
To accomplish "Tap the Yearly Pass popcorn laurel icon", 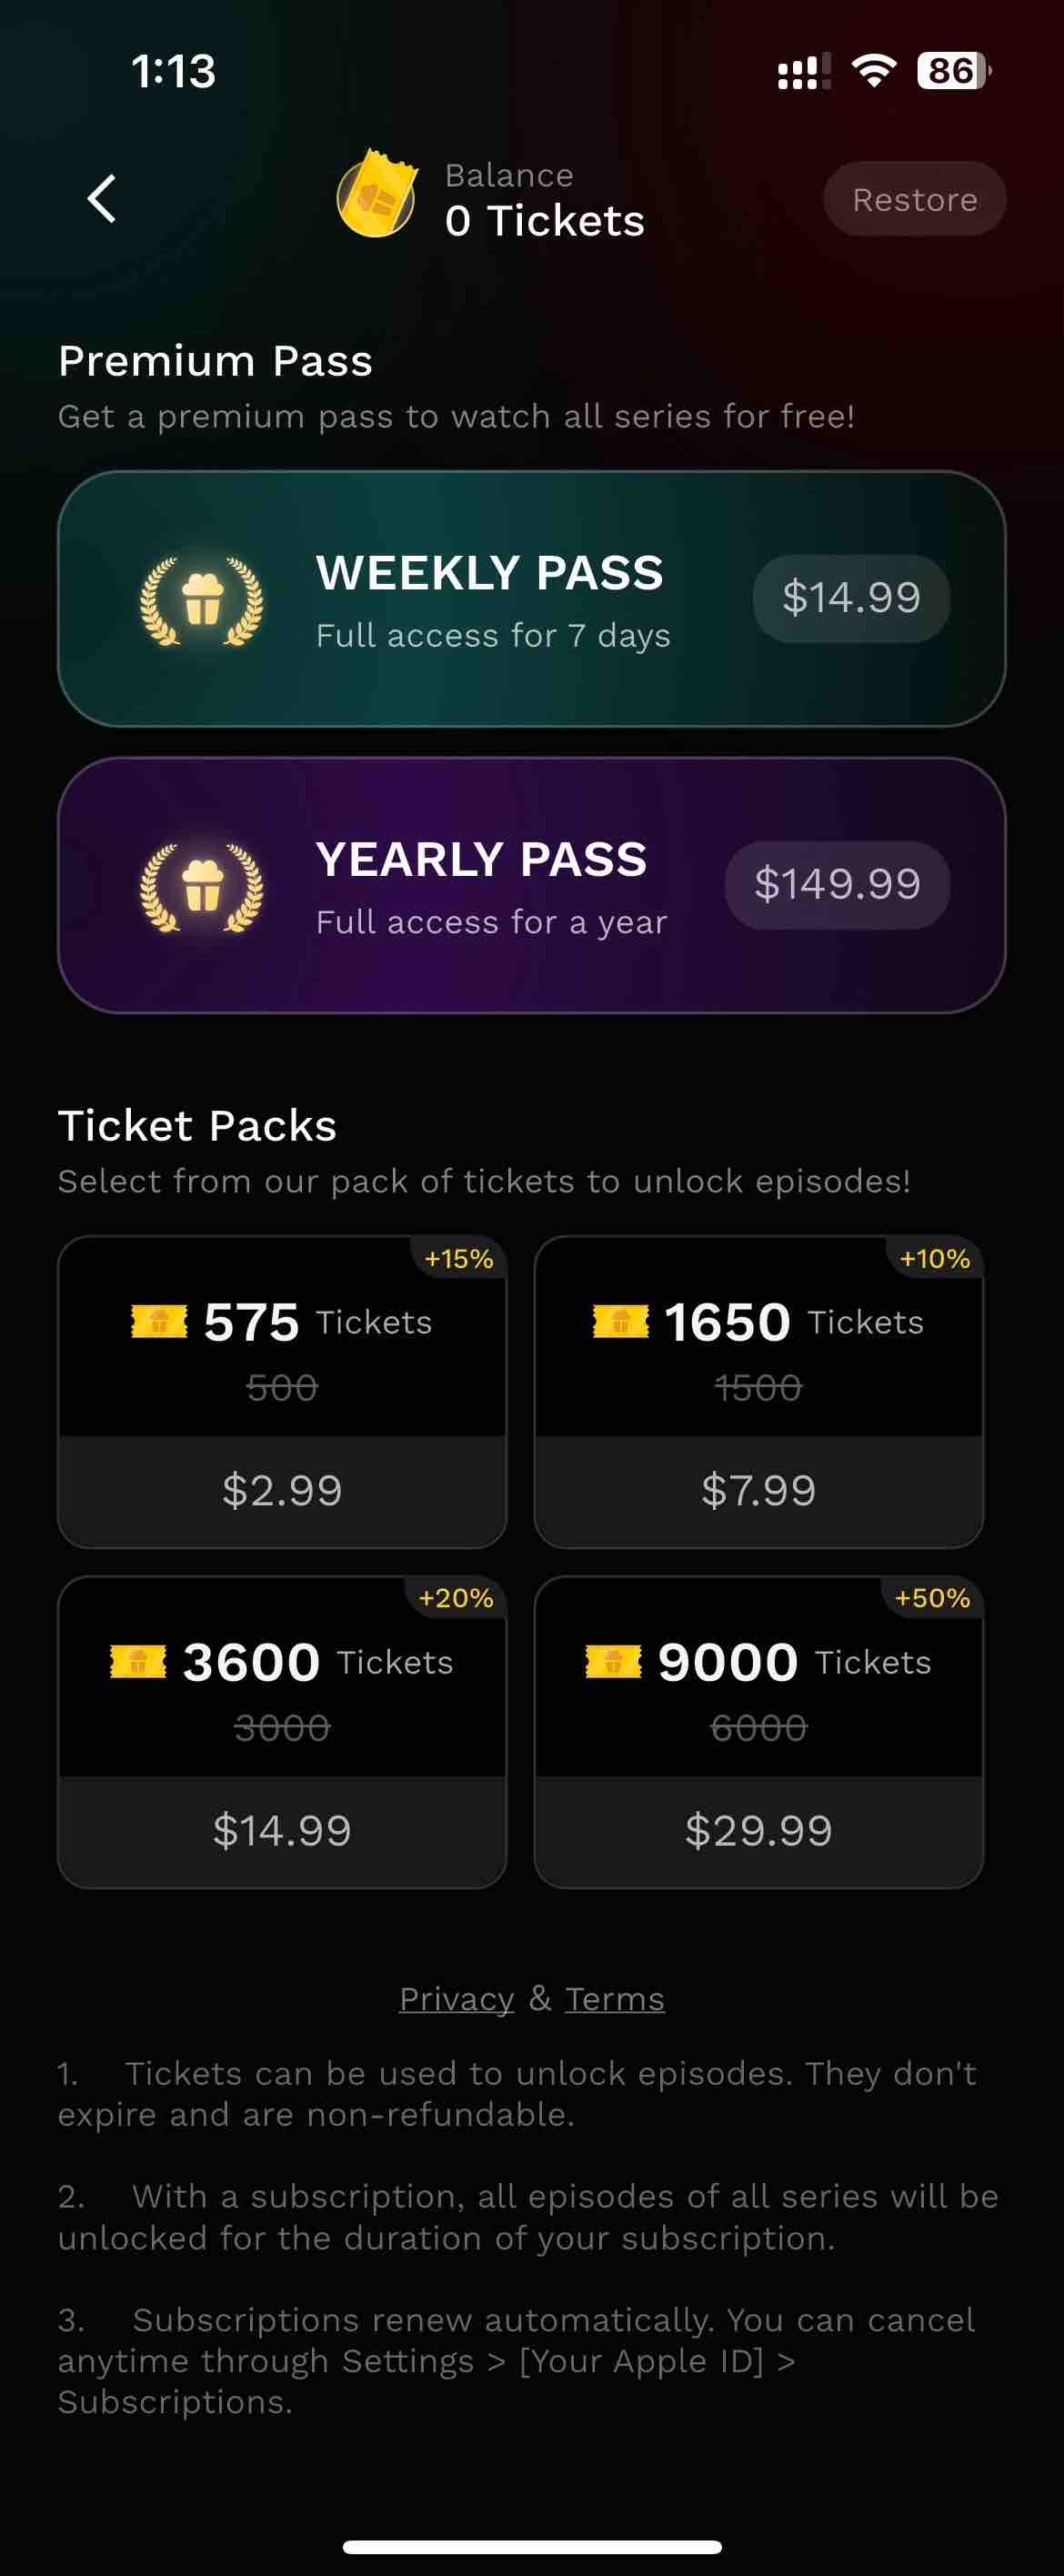I will 202,887.
